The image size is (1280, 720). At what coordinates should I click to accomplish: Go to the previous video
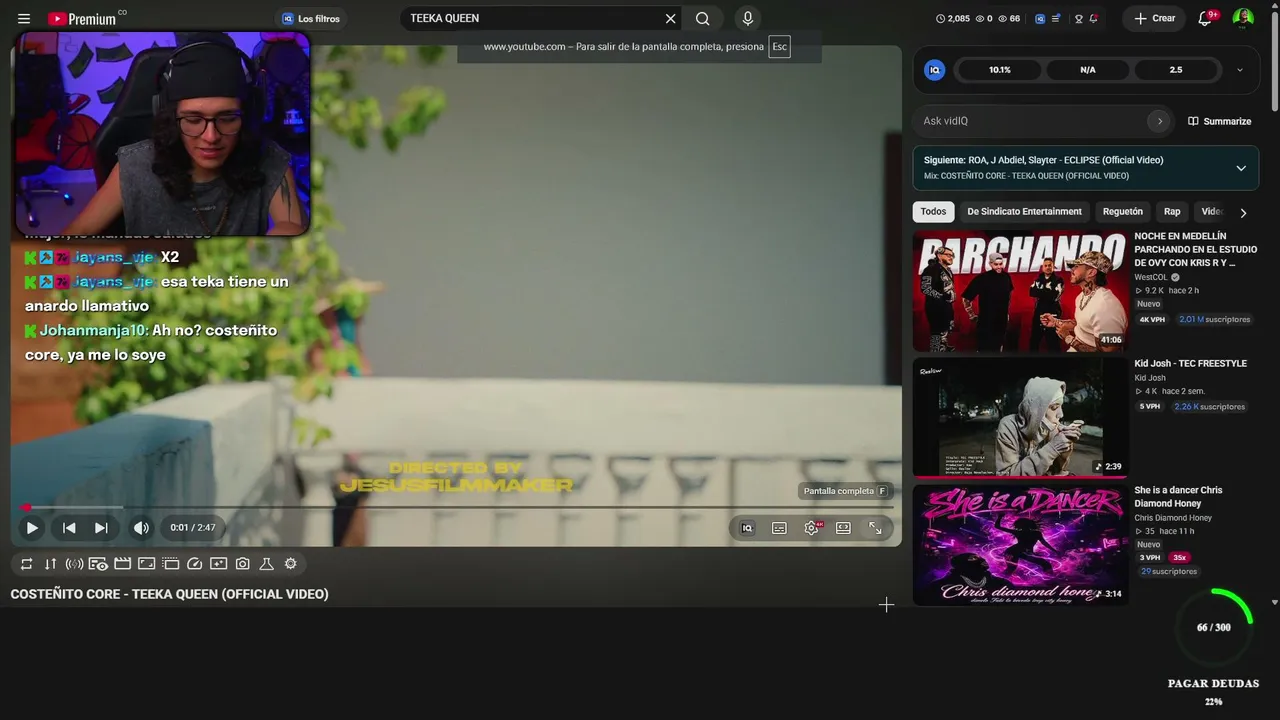click(x=69, y=528)
